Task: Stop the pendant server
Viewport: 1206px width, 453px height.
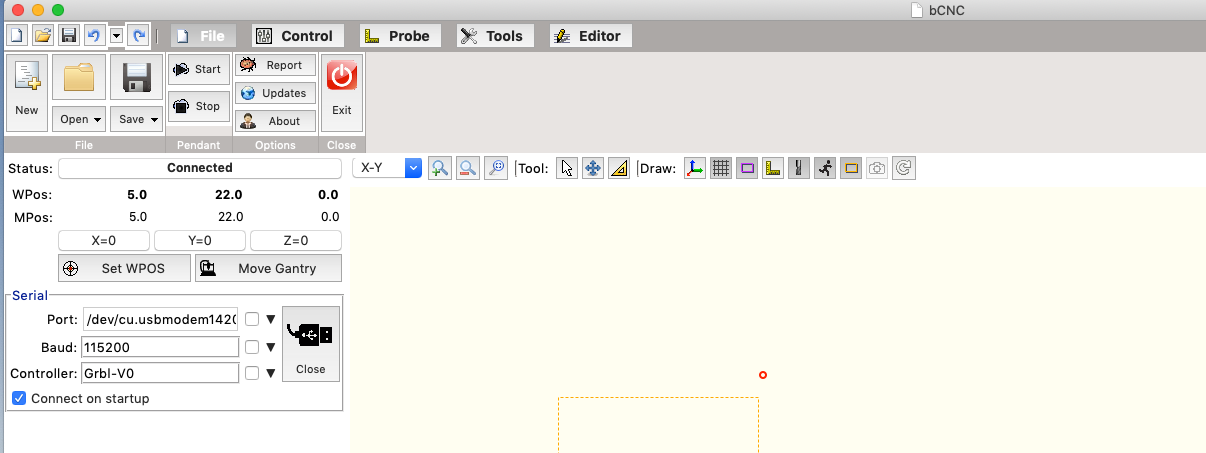Action: click(x=198, y=106)
